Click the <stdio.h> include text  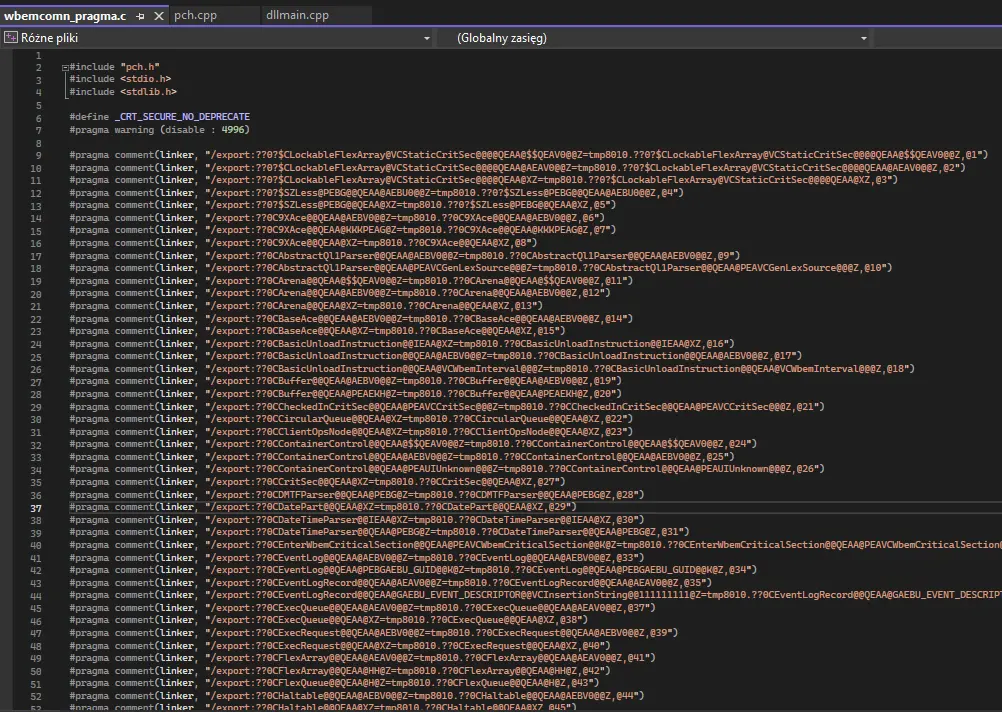point(145,79)
